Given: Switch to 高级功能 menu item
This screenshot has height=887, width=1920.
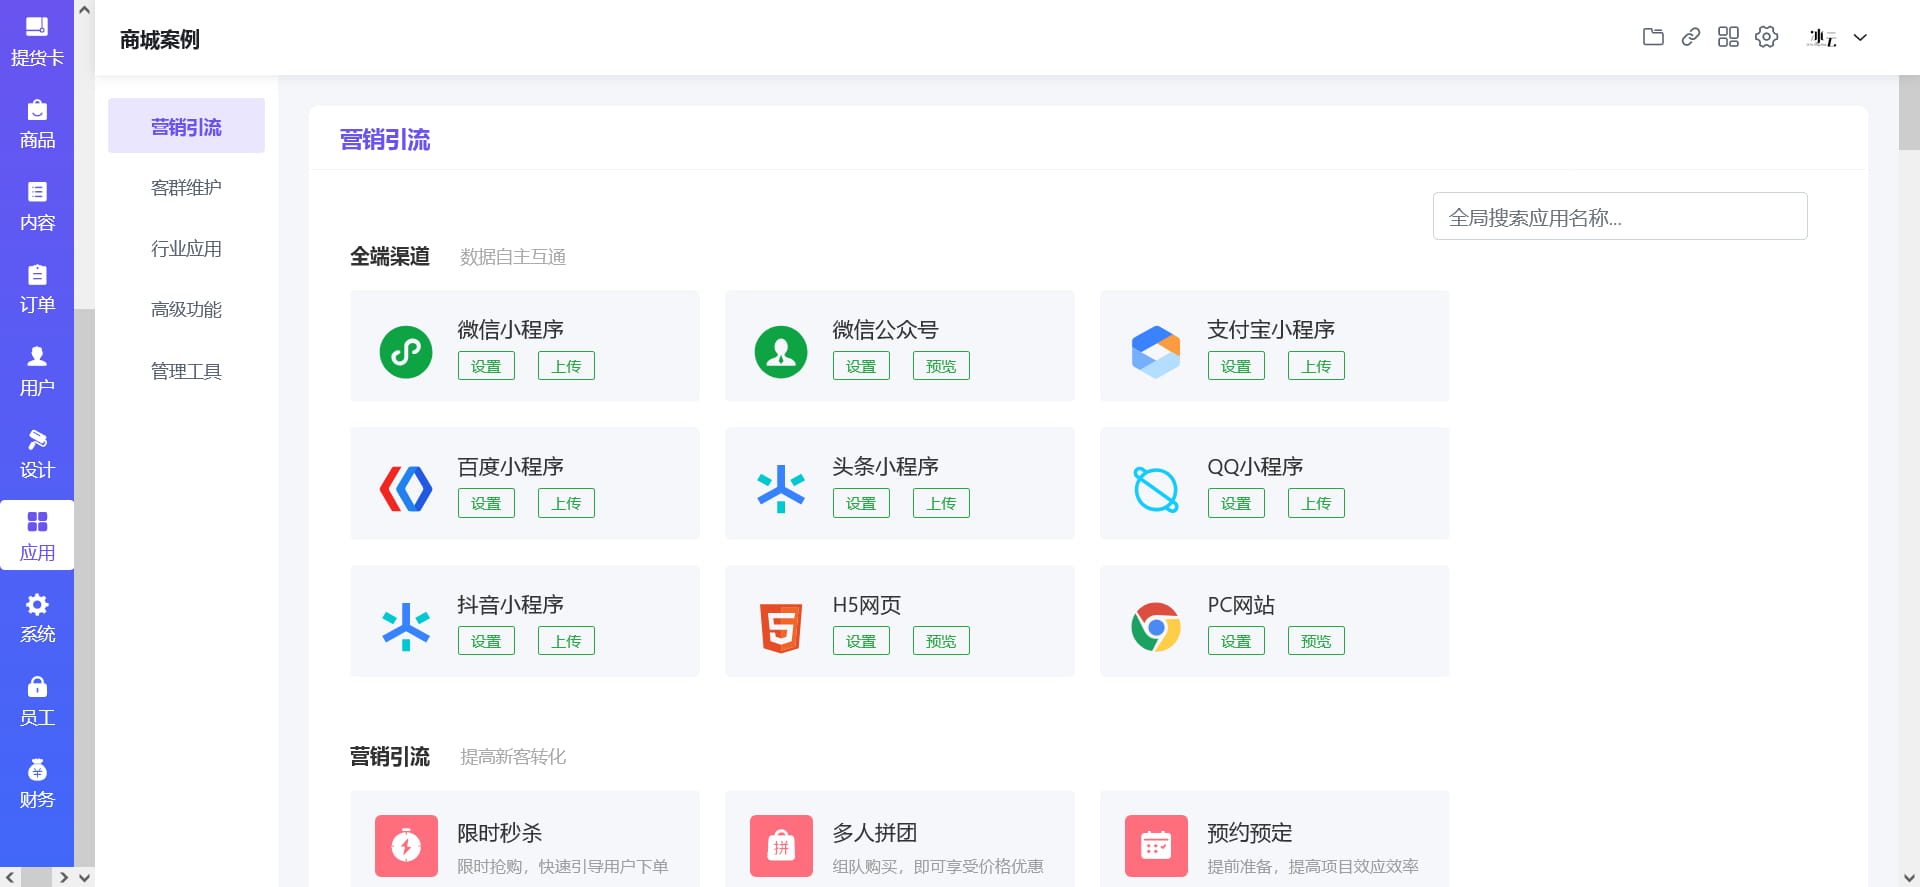Looking at the screenshot, I should pyautogui.click(x=186, y=309).
